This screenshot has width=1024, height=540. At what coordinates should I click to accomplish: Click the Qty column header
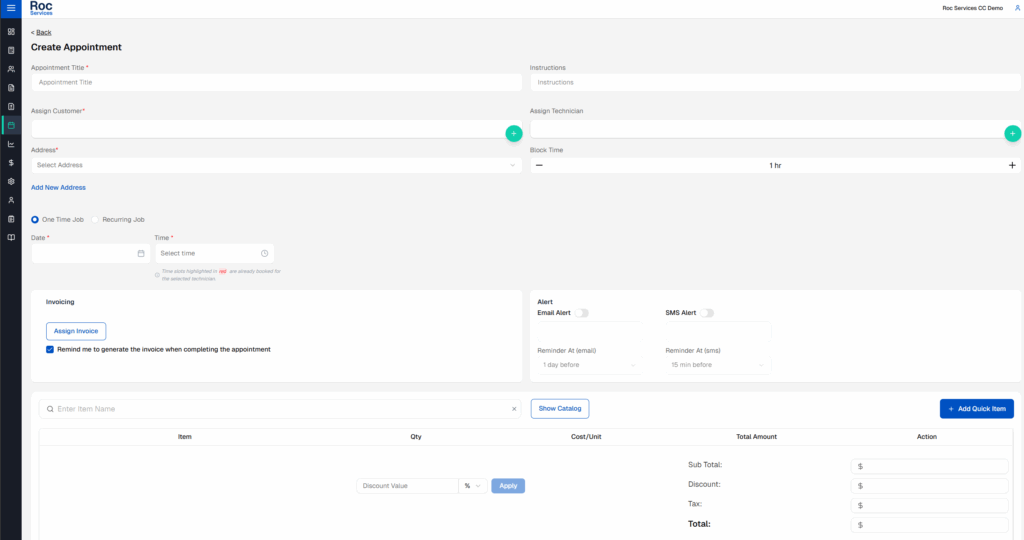(x=416, y=437)
